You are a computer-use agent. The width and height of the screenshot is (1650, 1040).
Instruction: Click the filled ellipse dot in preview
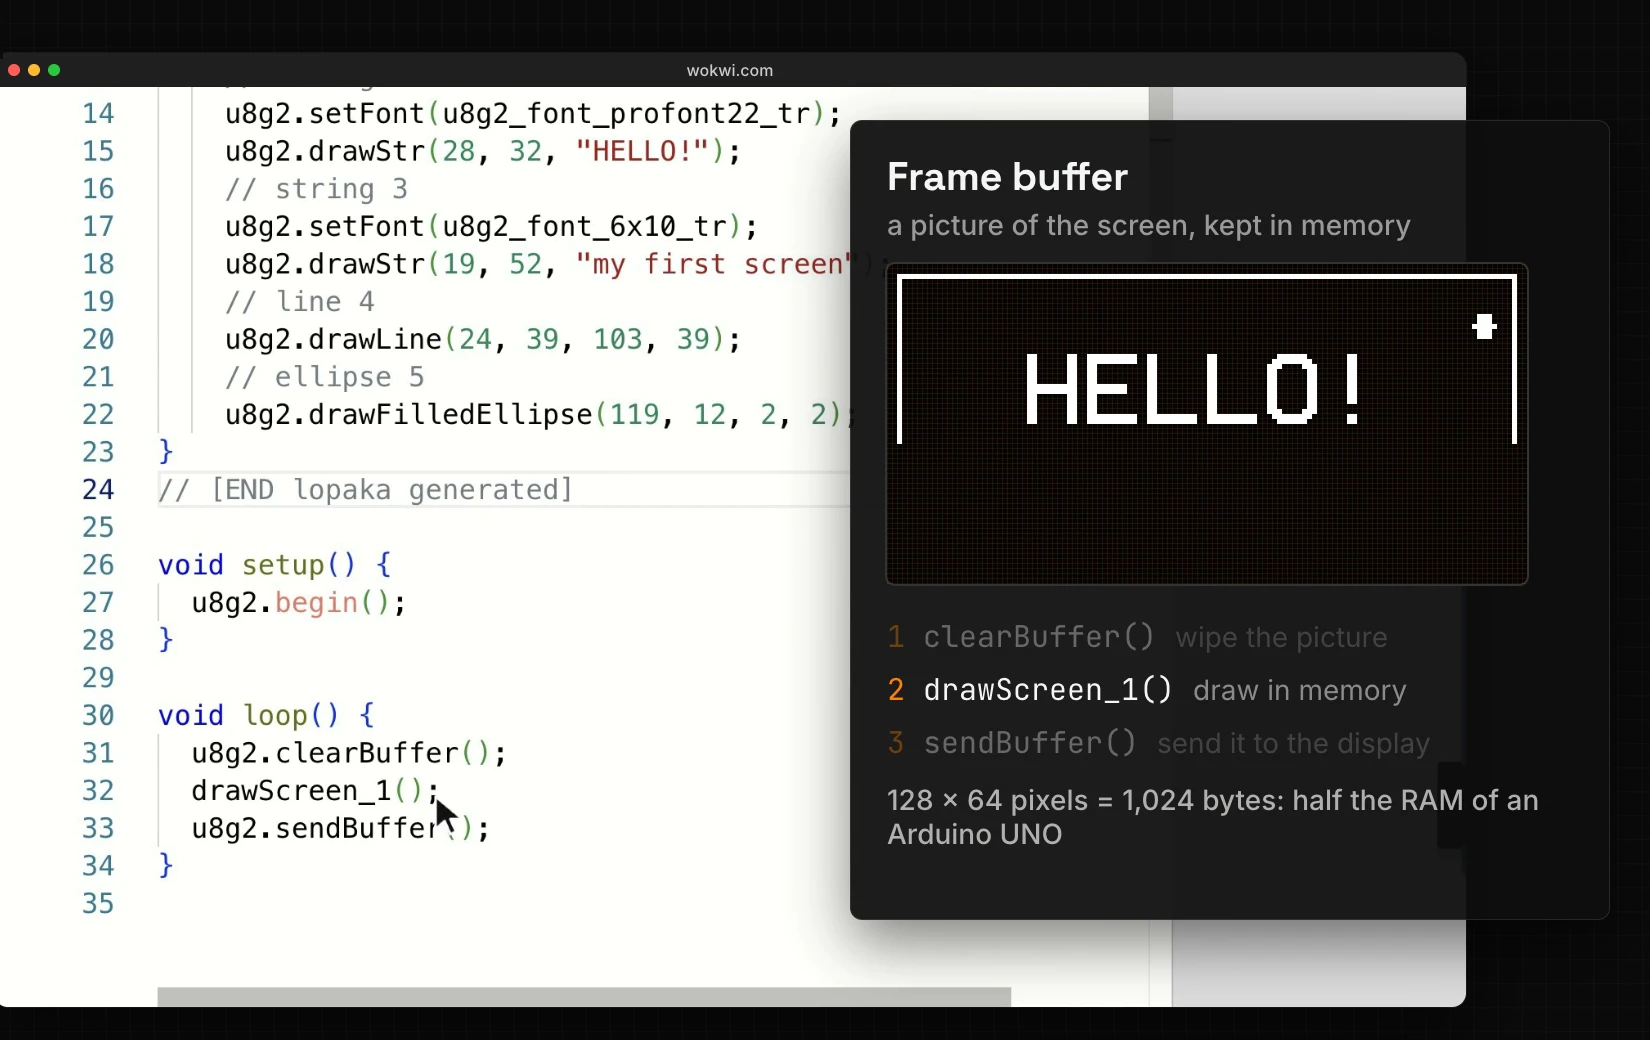pos(1484,326)
